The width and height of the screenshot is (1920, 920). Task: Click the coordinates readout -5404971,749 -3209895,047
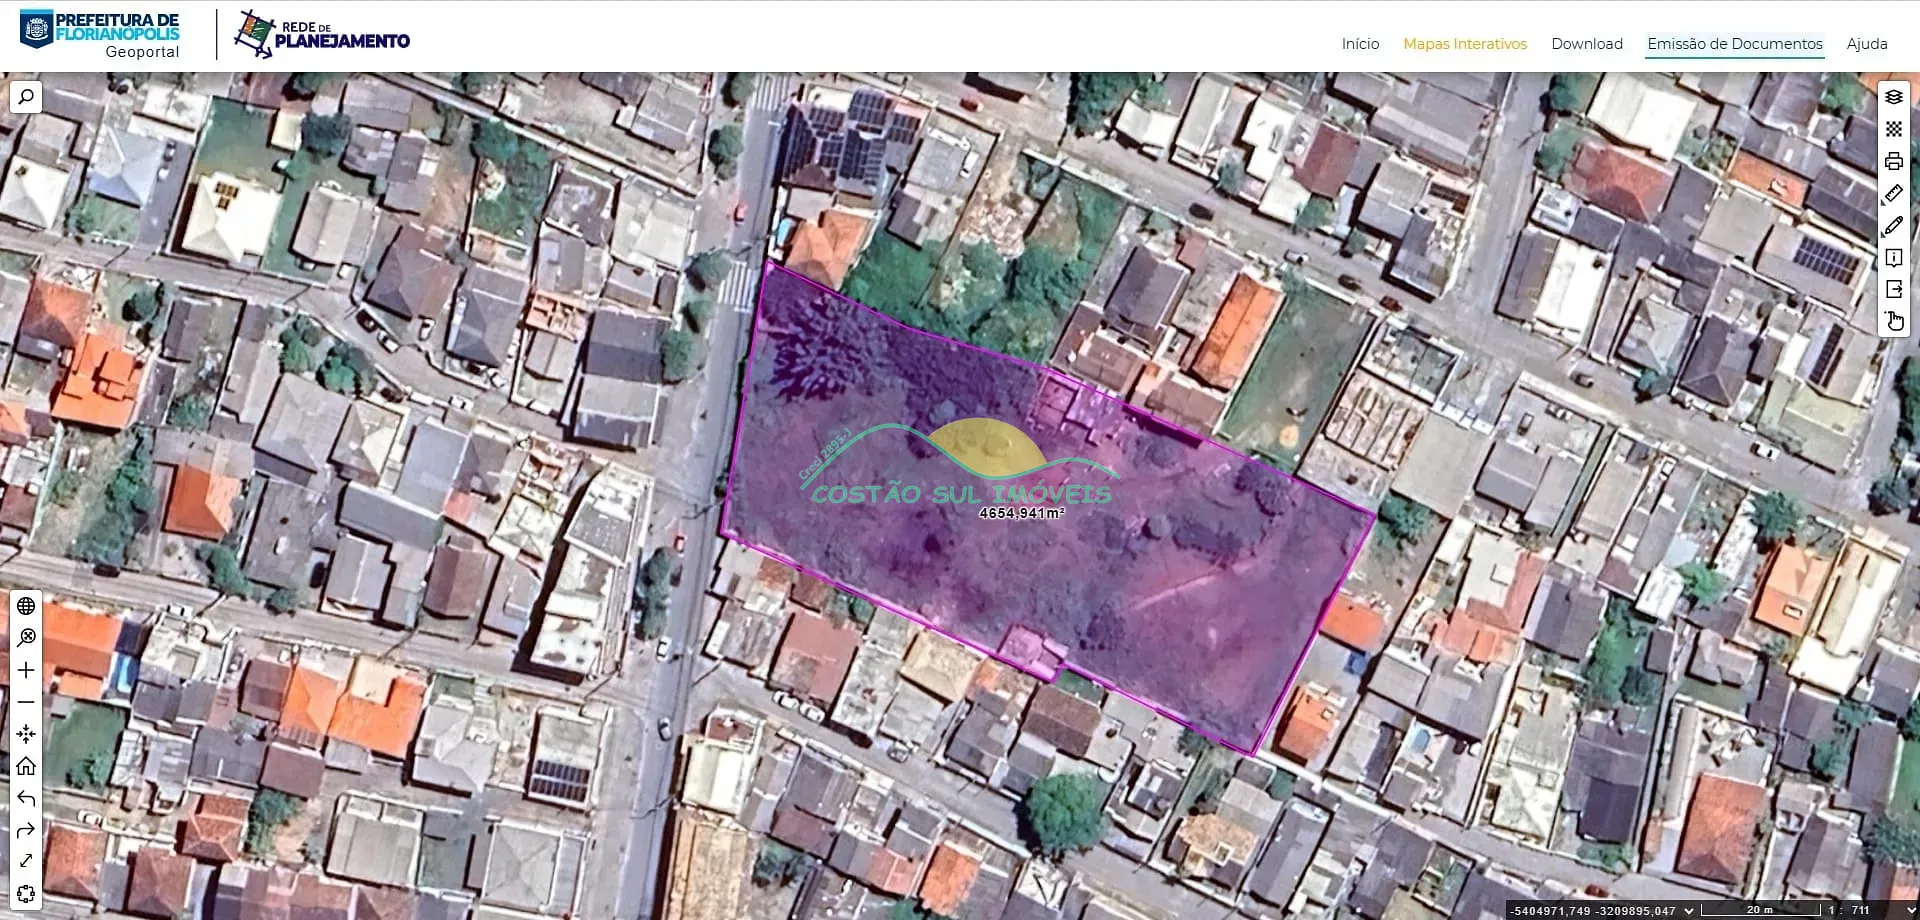tap(1593, 911)
